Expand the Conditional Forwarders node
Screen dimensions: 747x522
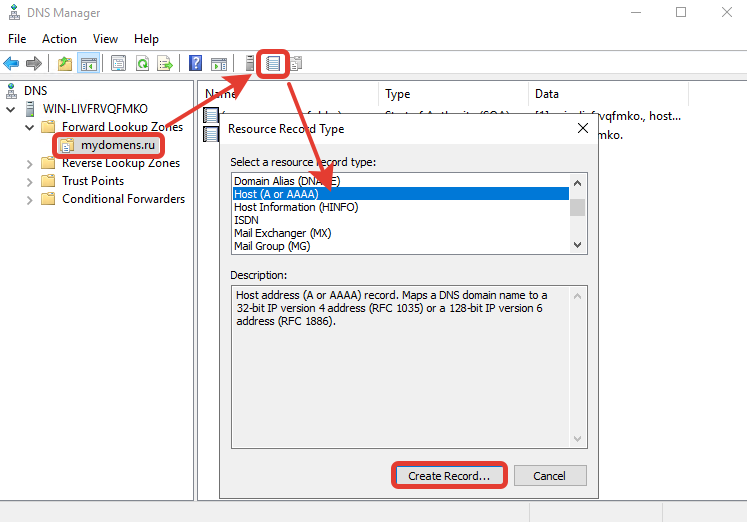(x=30, y=200)
